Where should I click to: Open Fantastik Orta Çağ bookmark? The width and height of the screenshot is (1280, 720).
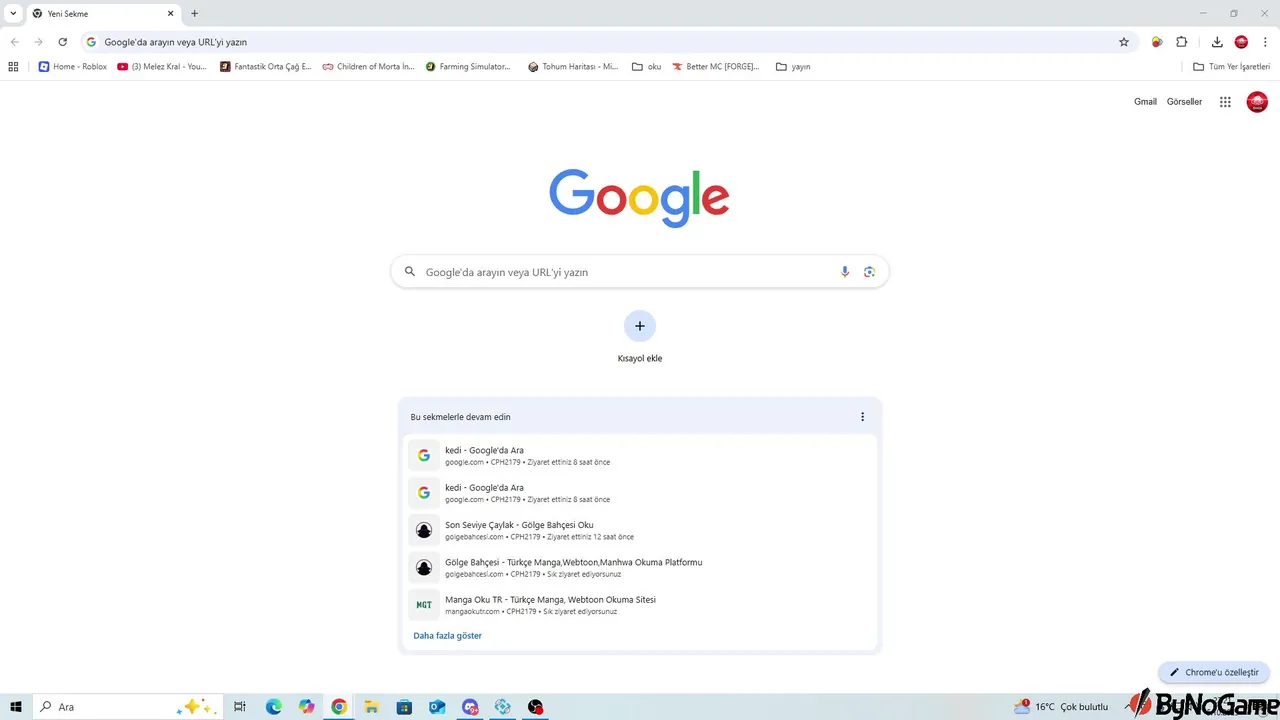click(265, 67)
